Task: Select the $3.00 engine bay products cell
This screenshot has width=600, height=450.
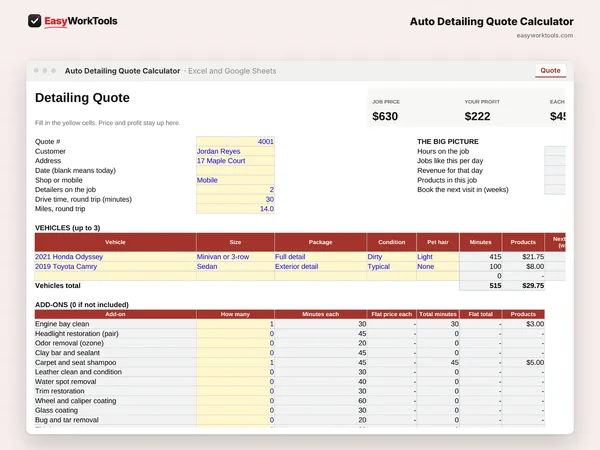Action: pyautogui.click(x=523, y=324)
